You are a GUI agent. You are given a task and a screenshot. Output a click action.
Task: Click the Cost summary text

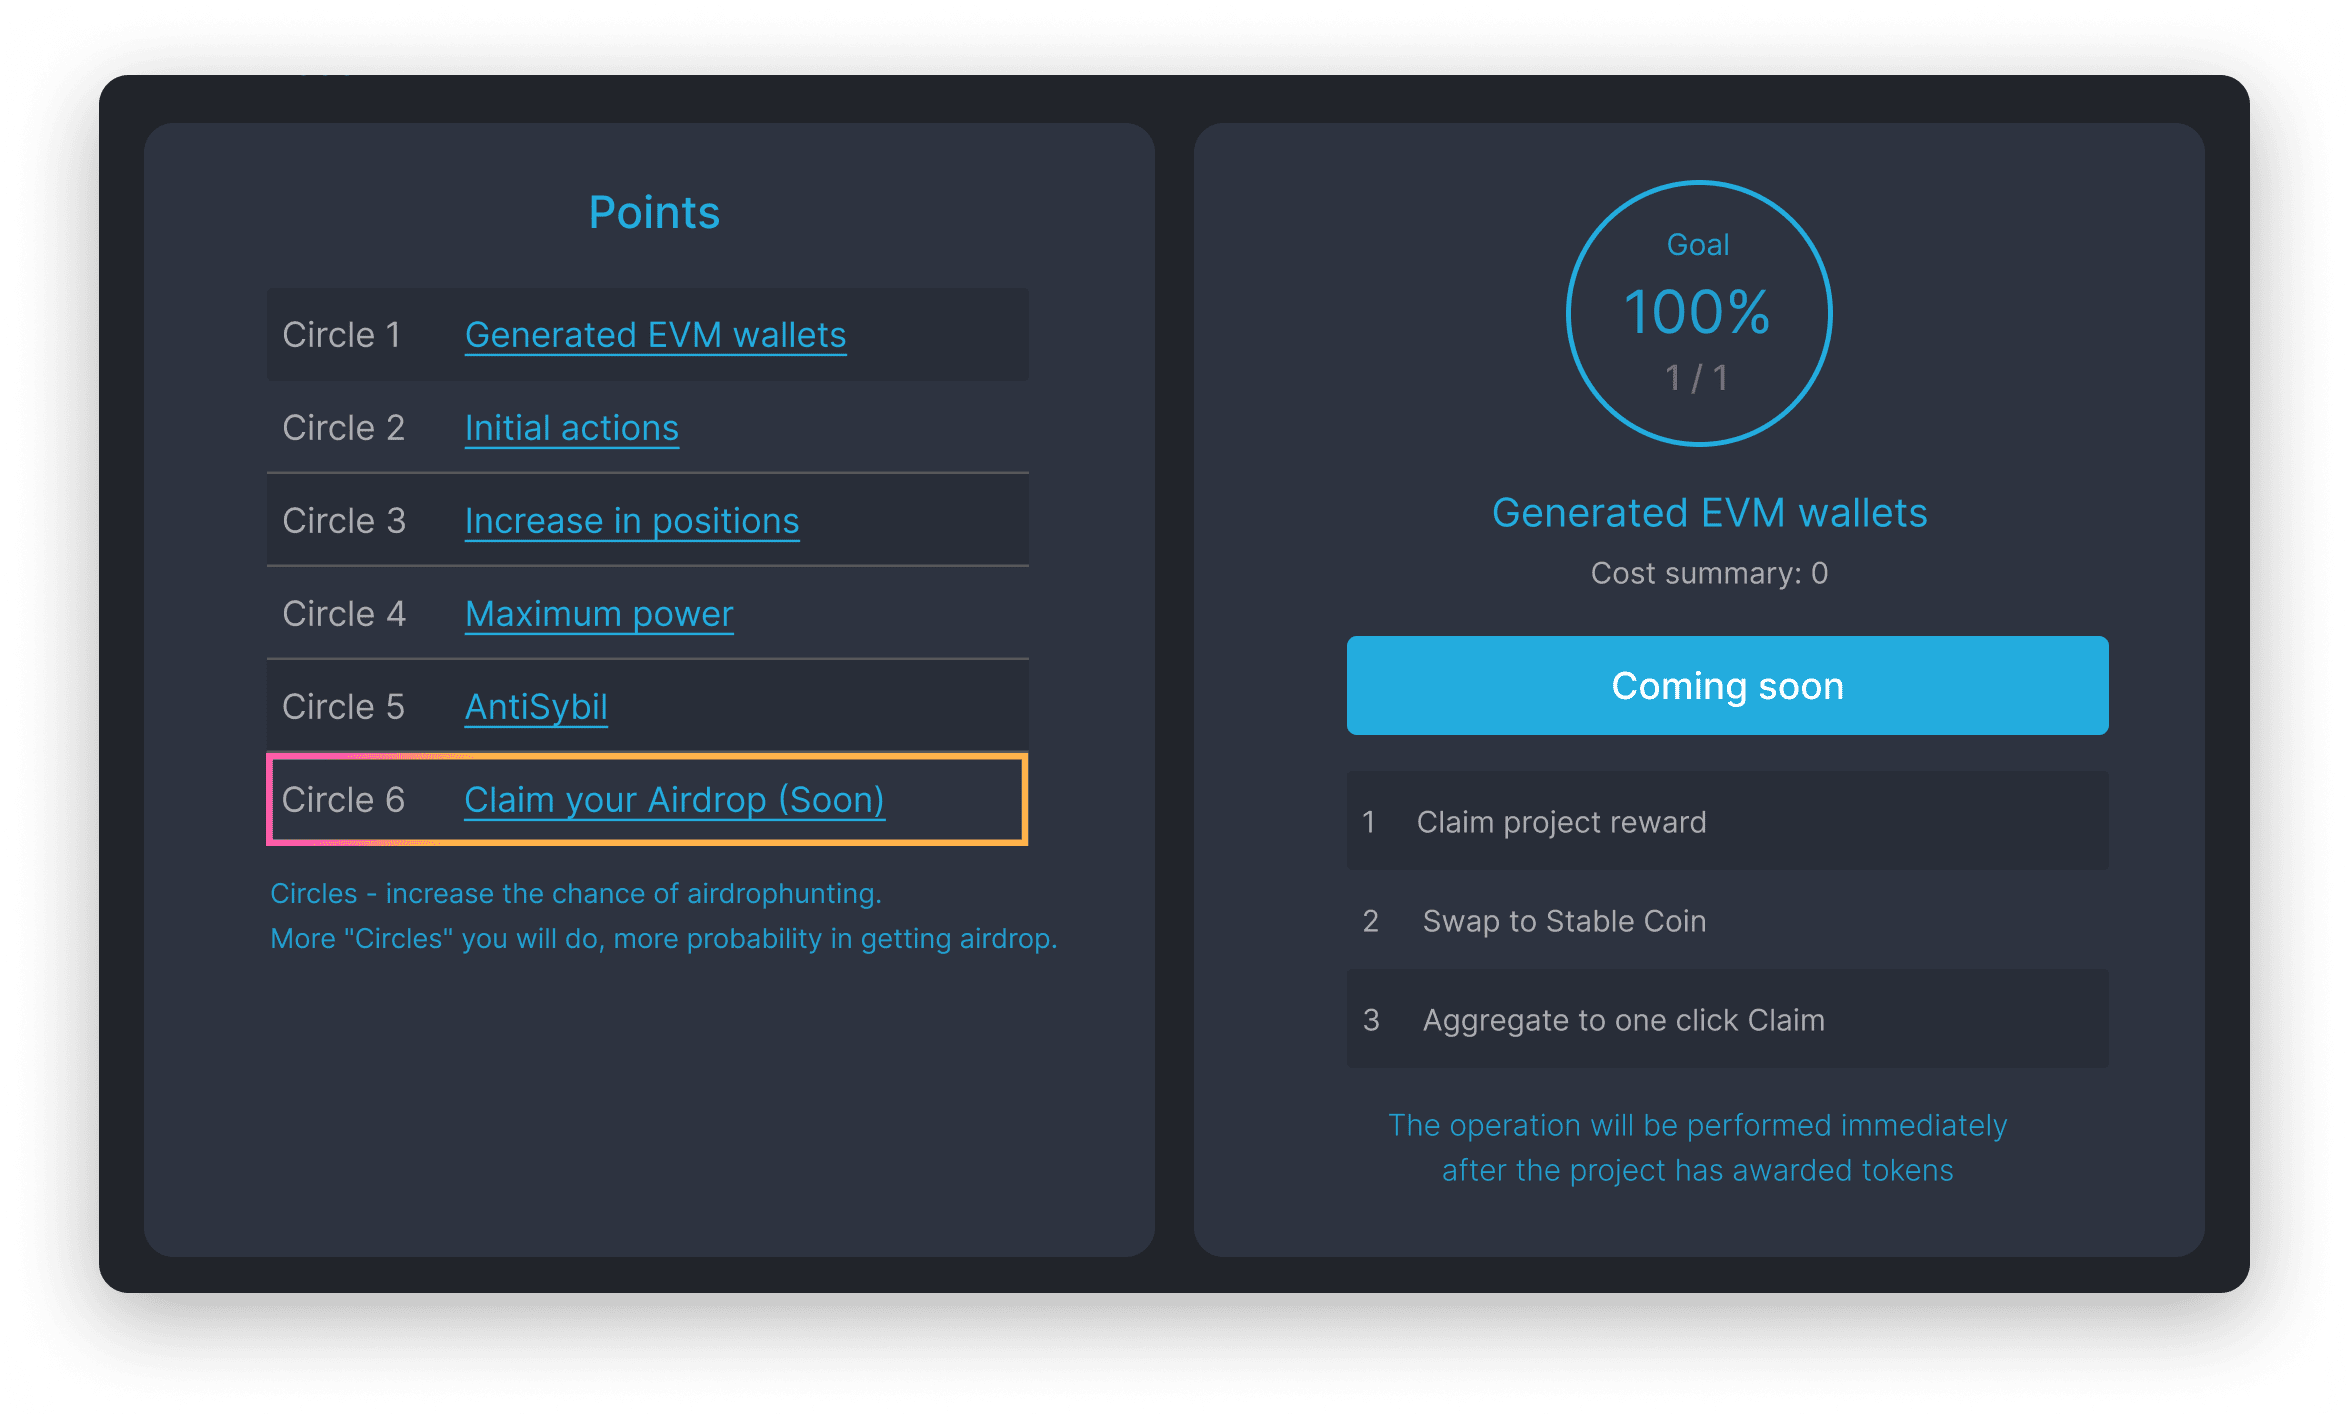coord(1709,573)
